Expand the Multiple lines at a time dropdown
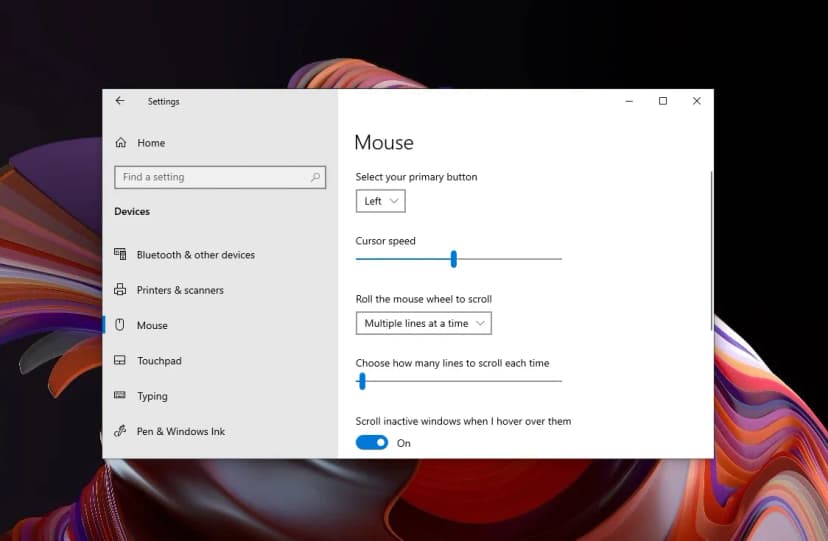The image size is (828, 541). 424,323
